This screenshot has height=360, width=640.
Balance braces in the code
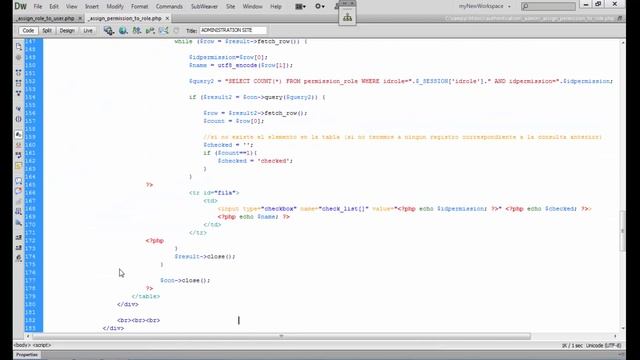click(19, 119)
